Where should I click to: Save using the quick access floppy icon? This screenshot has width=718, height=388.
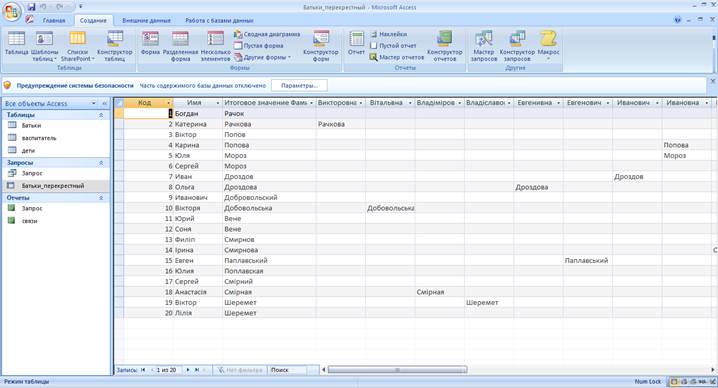(x=31, y=7)
